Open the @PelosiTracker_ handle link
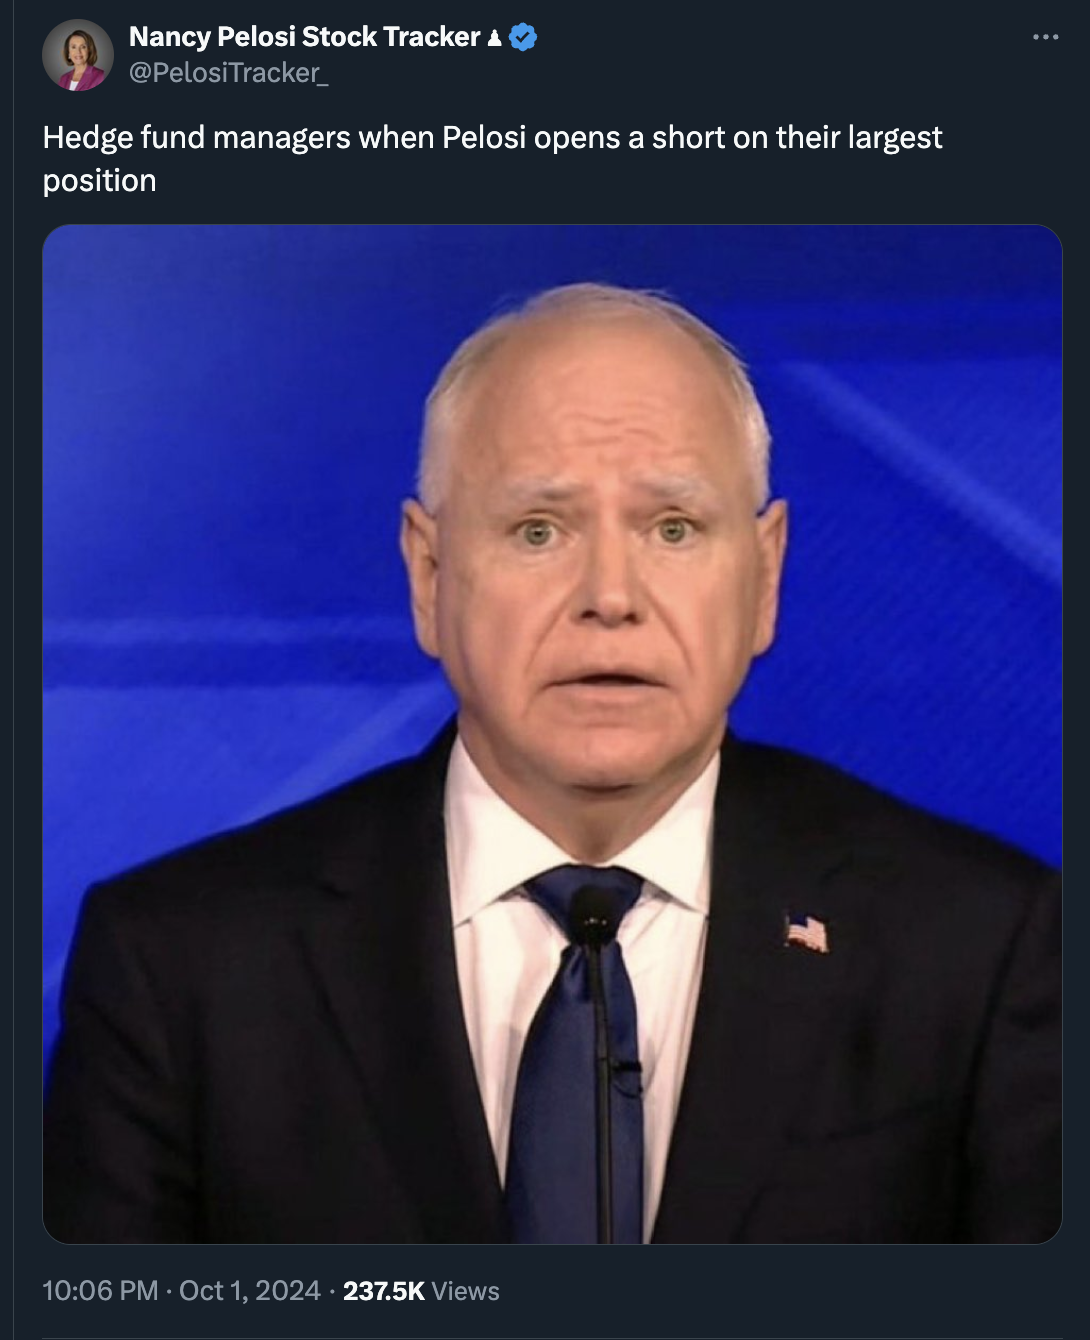Screen dimensions: 1090x1340 coord(229,73)
